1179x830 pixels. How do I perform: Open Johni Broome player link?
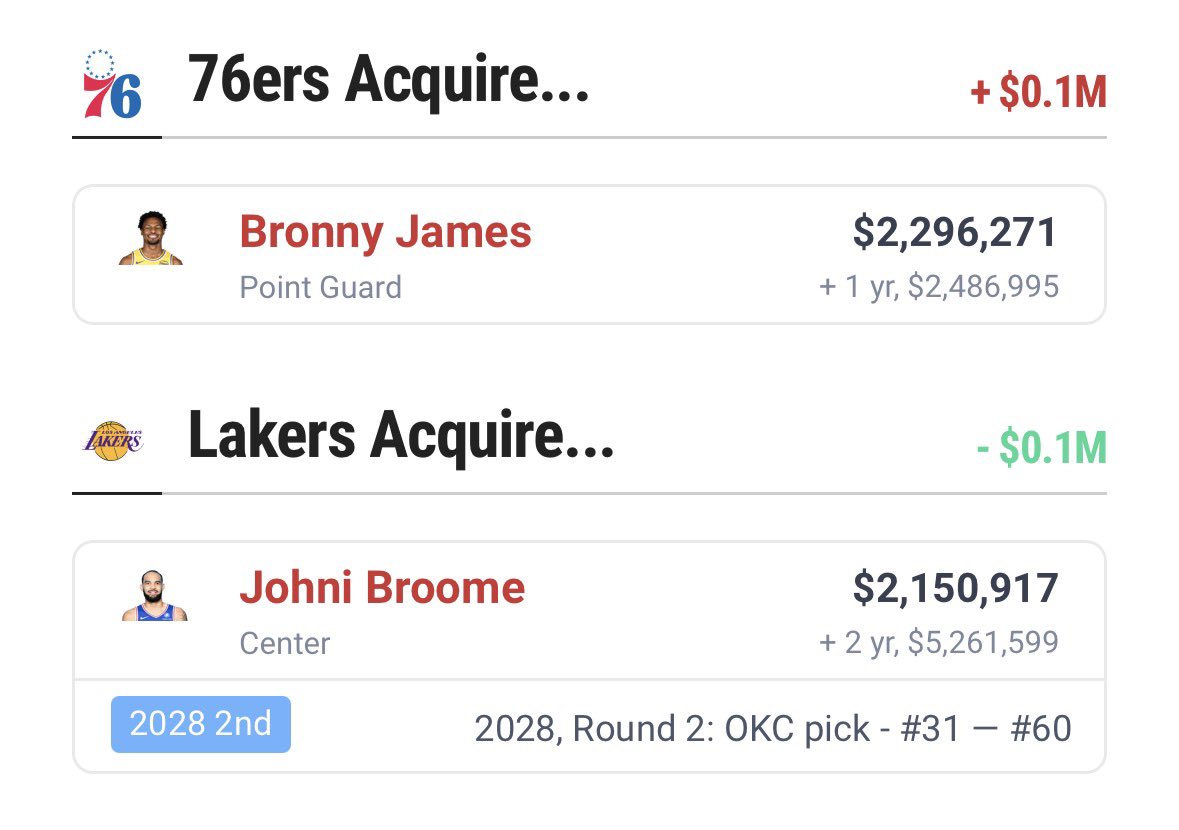pyautogui.click(x=382, y=587)
